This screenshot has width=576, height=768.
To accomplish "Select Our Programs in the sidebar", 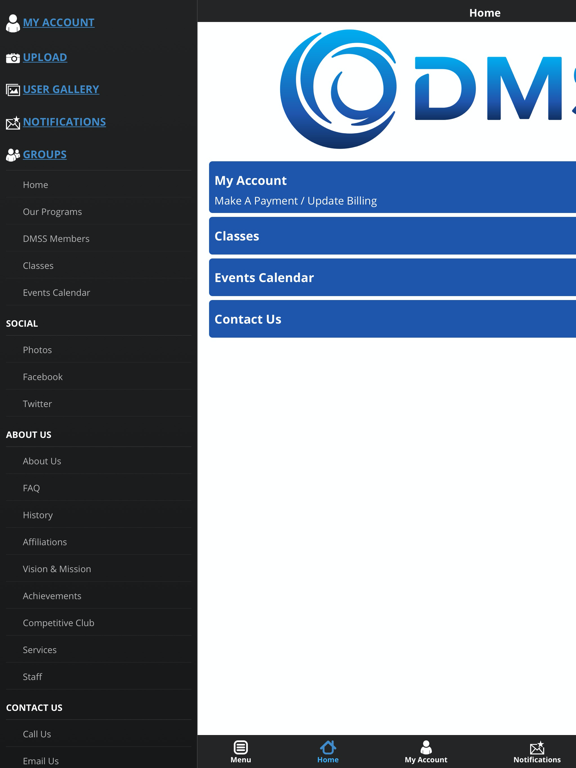I will click(98, 212).
